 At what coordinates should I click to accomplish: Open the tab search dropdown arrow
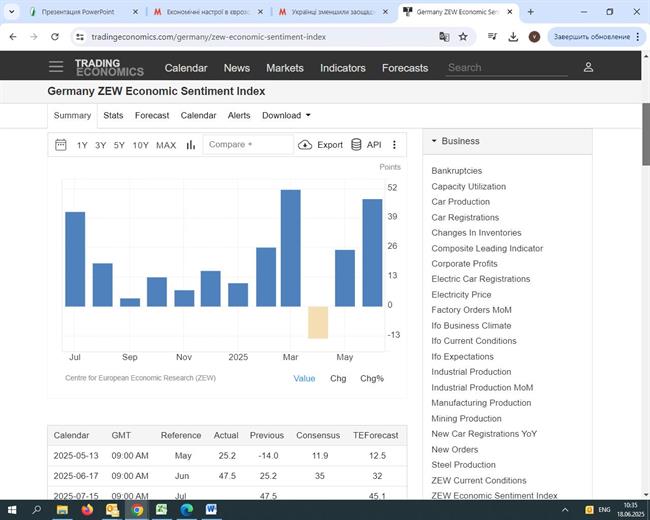tap(12, 12)
